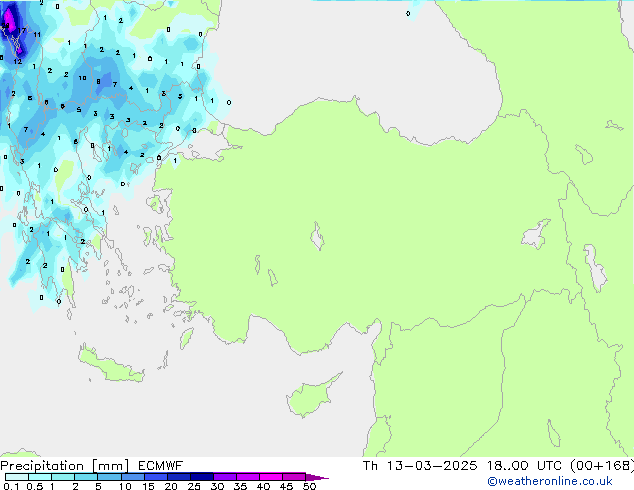Click the 0.1–0.5 mm palest legend swatch

[17, 477]
